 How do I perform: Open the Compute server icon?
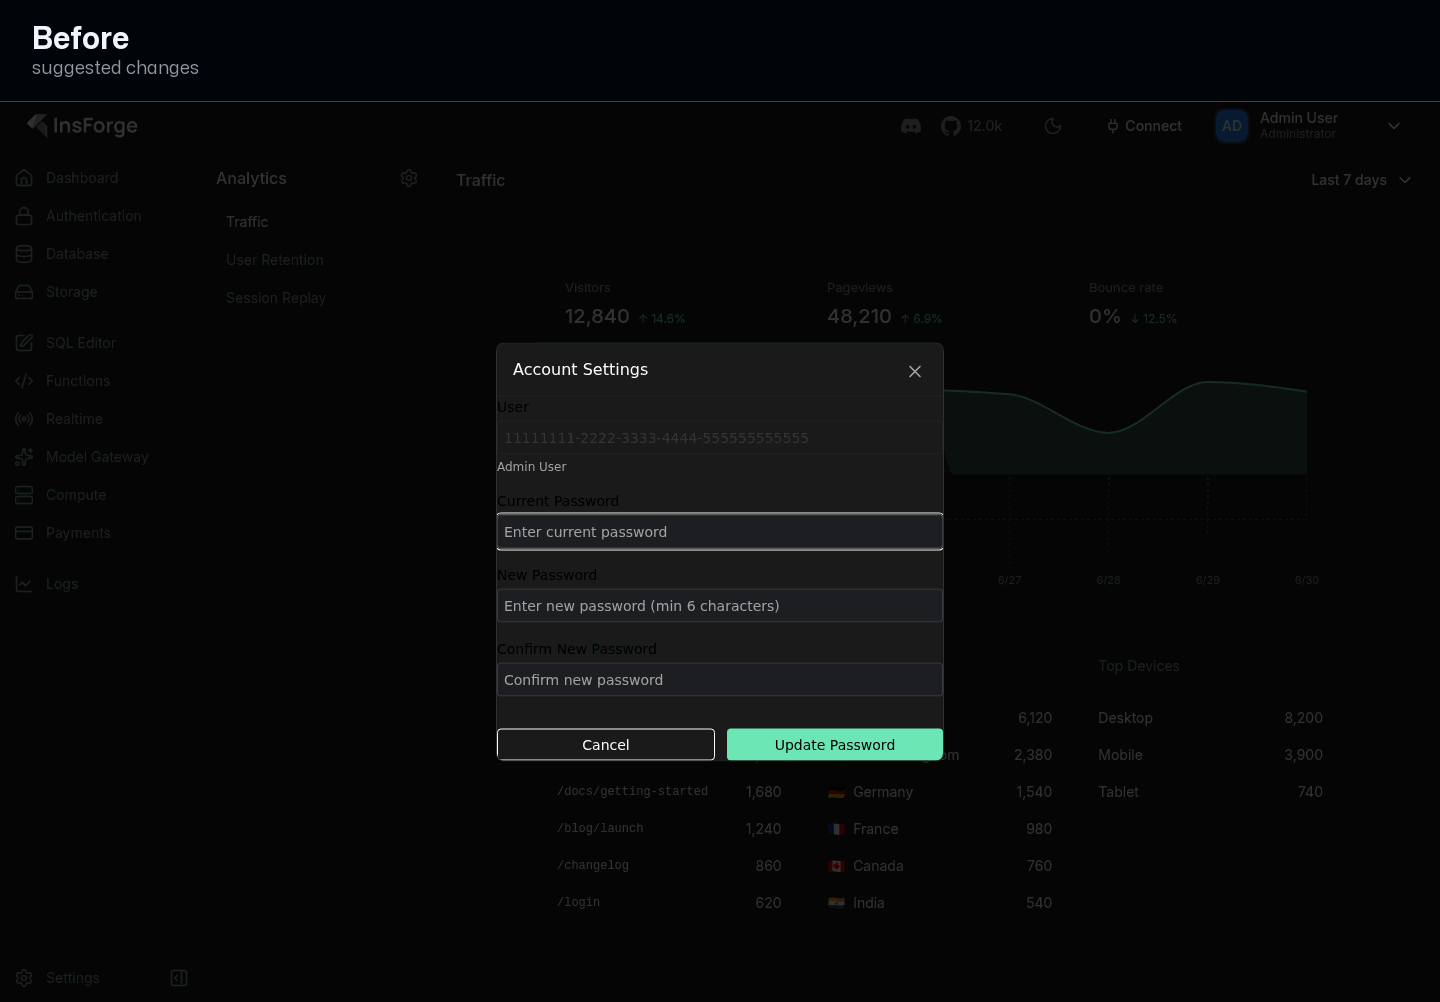click(x=25, y=495)
